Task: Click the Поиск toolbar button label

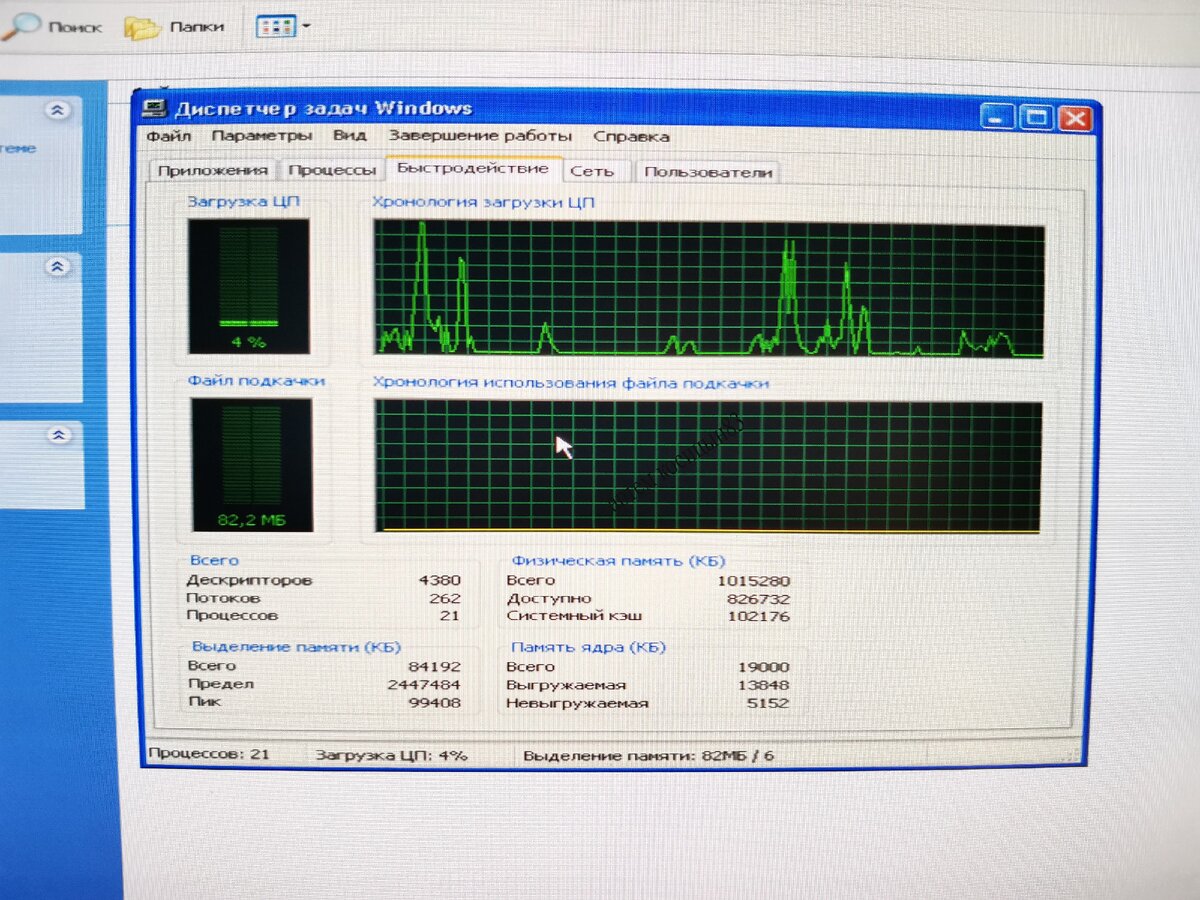Action: point(75,27)
